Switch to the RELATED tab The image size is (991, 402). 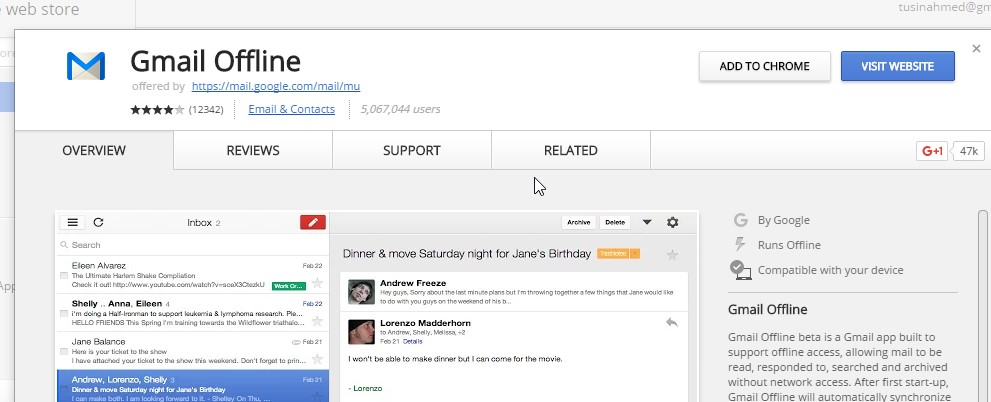click(x=571, y=150)
